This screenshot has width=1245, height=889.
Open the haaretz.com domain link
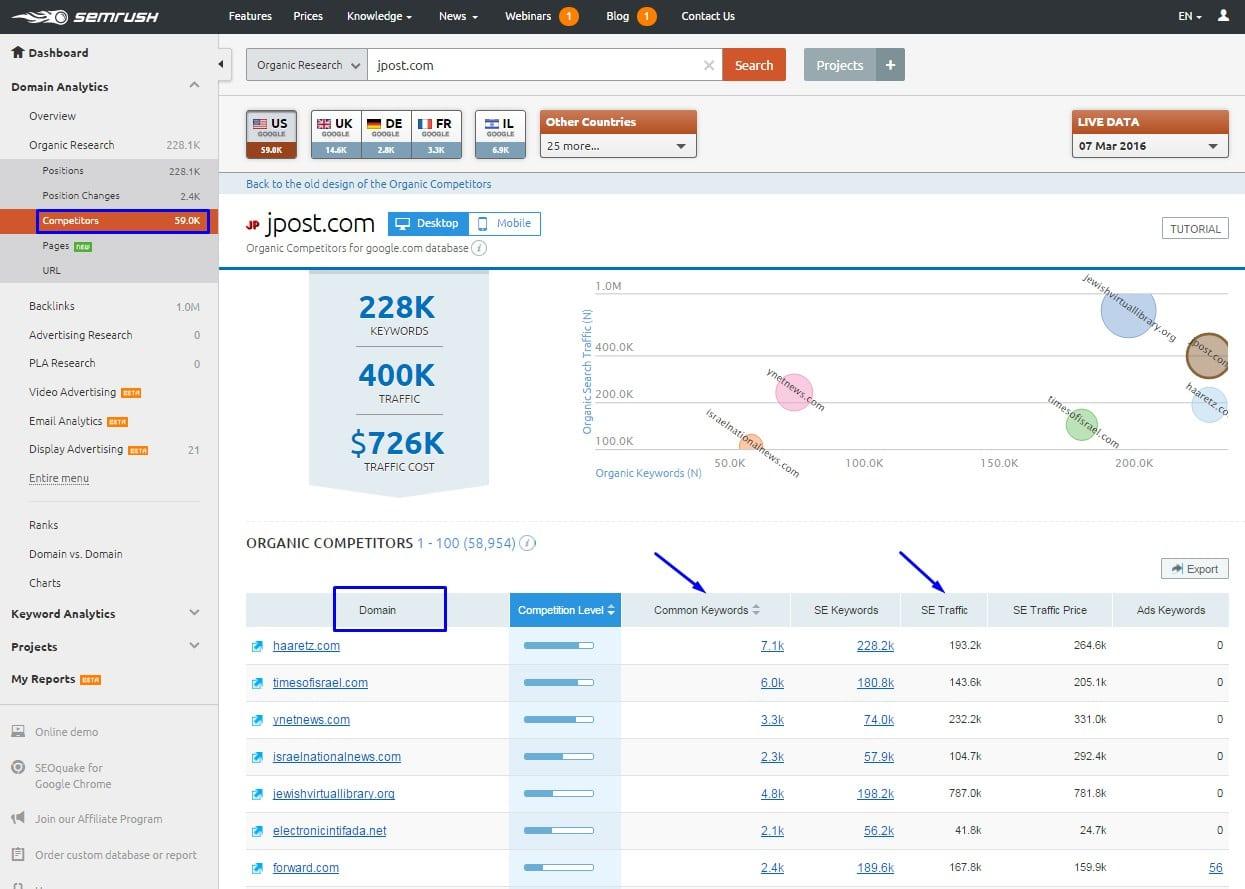(x=306, y=646)
